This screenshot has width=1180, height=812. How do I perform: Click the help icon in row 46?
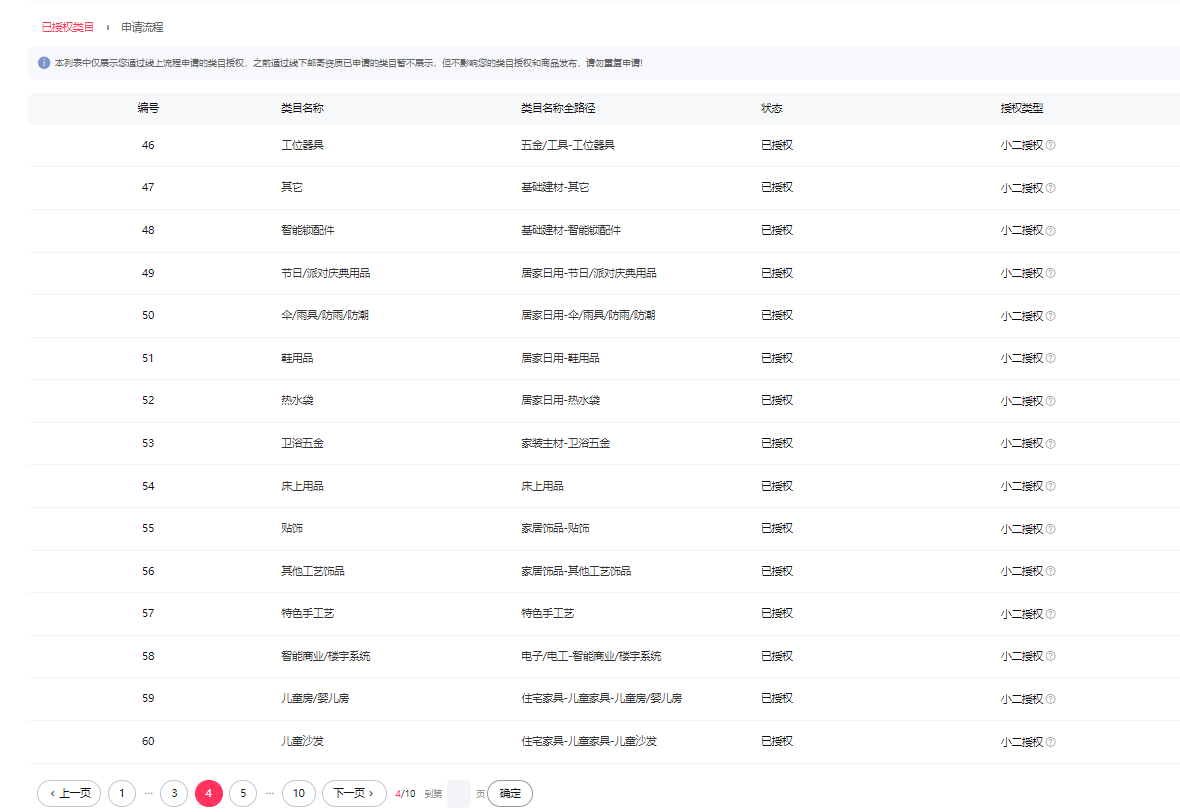point(1050,145)
